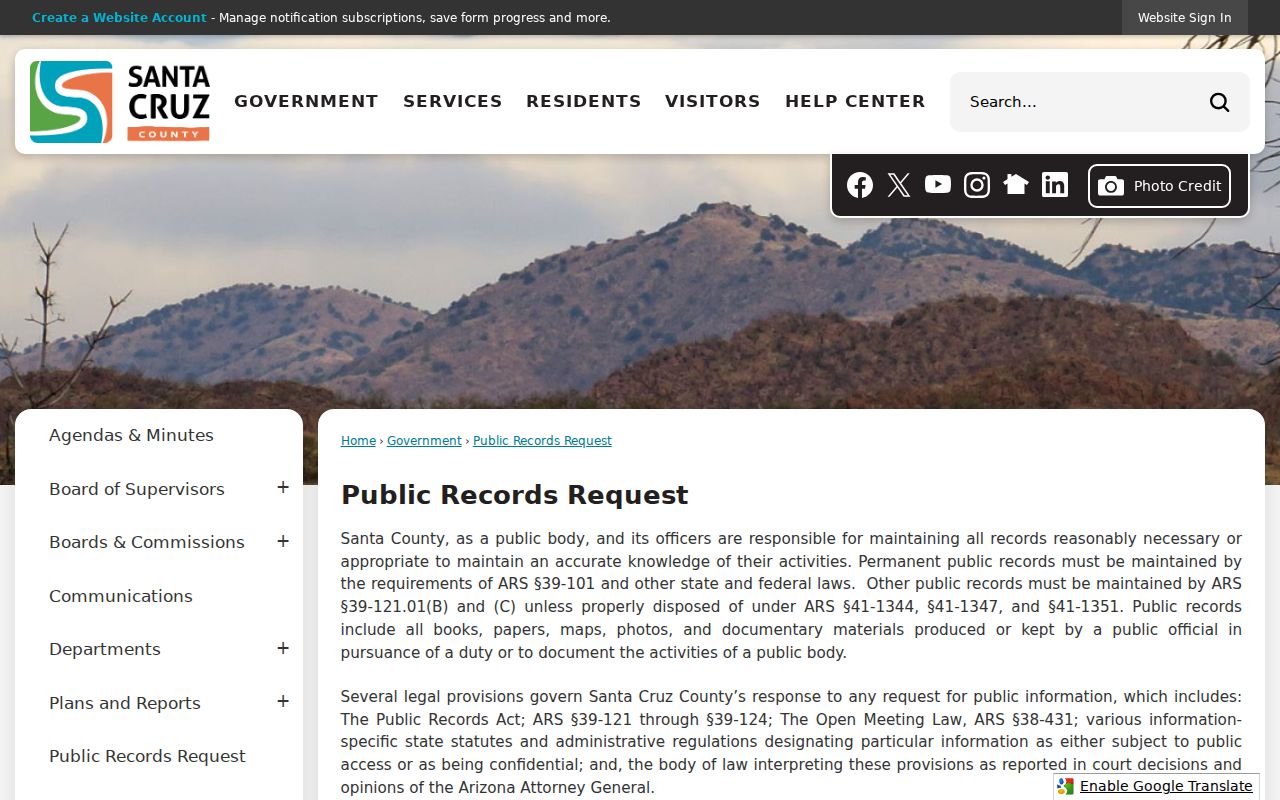Open the Residents menu
Screen dimensions: 1280x800
[x=584, y=101]
